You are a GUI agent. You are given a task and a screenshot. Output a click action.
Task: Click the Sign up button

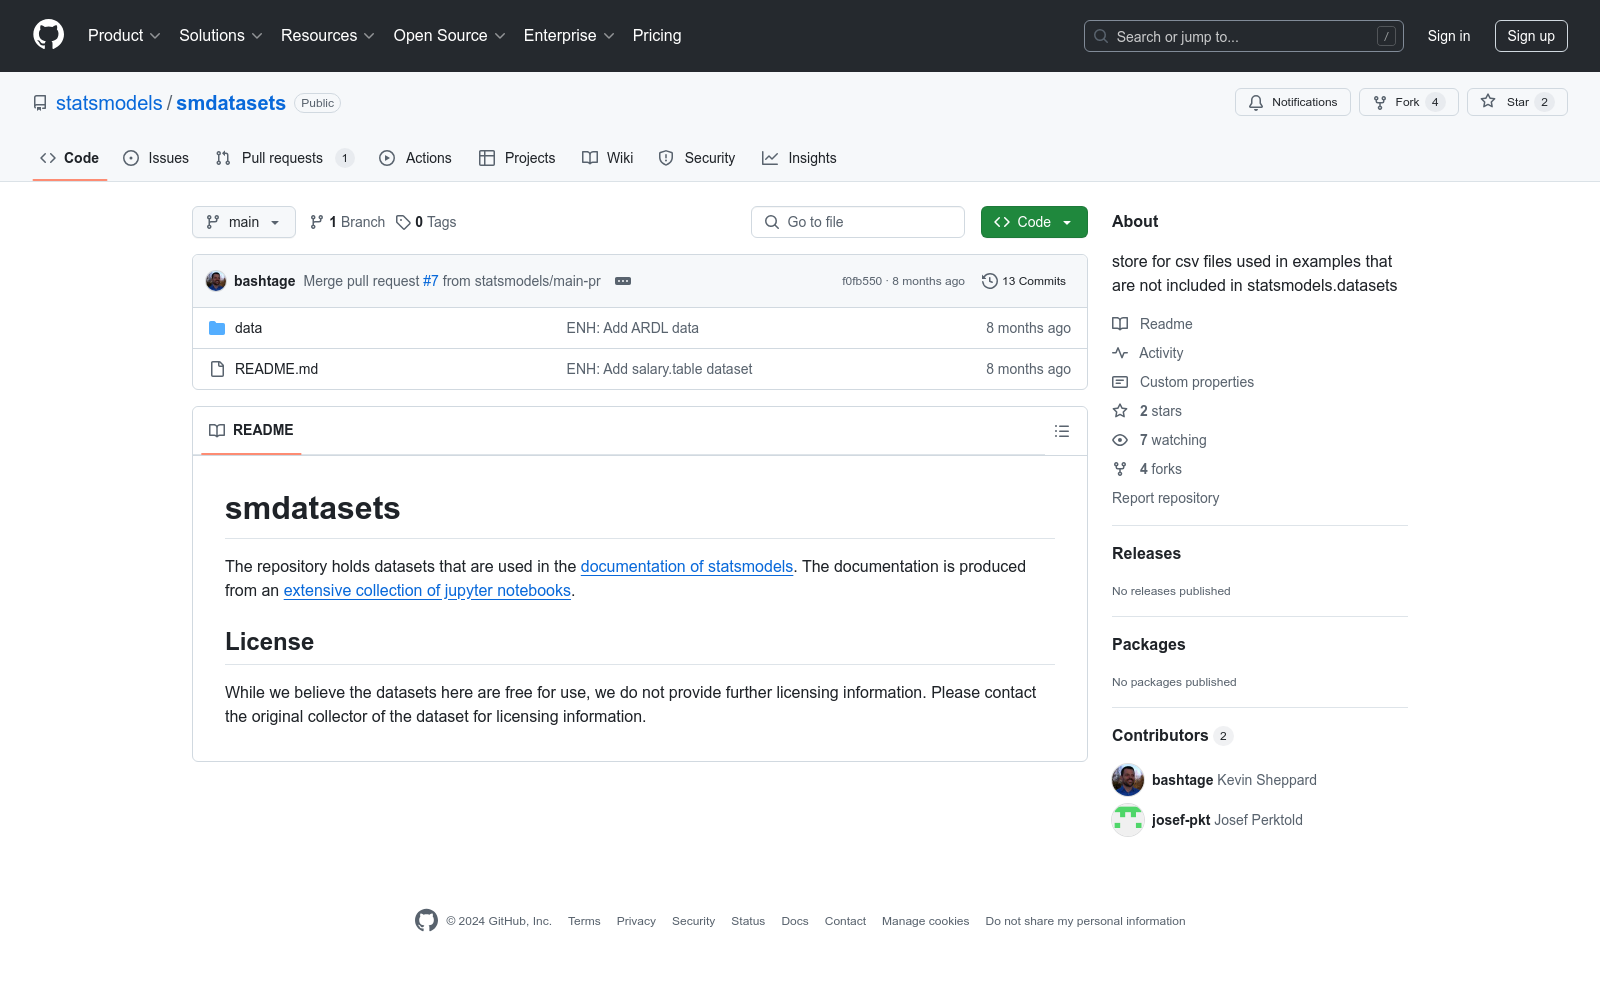tap(1531, 36)
